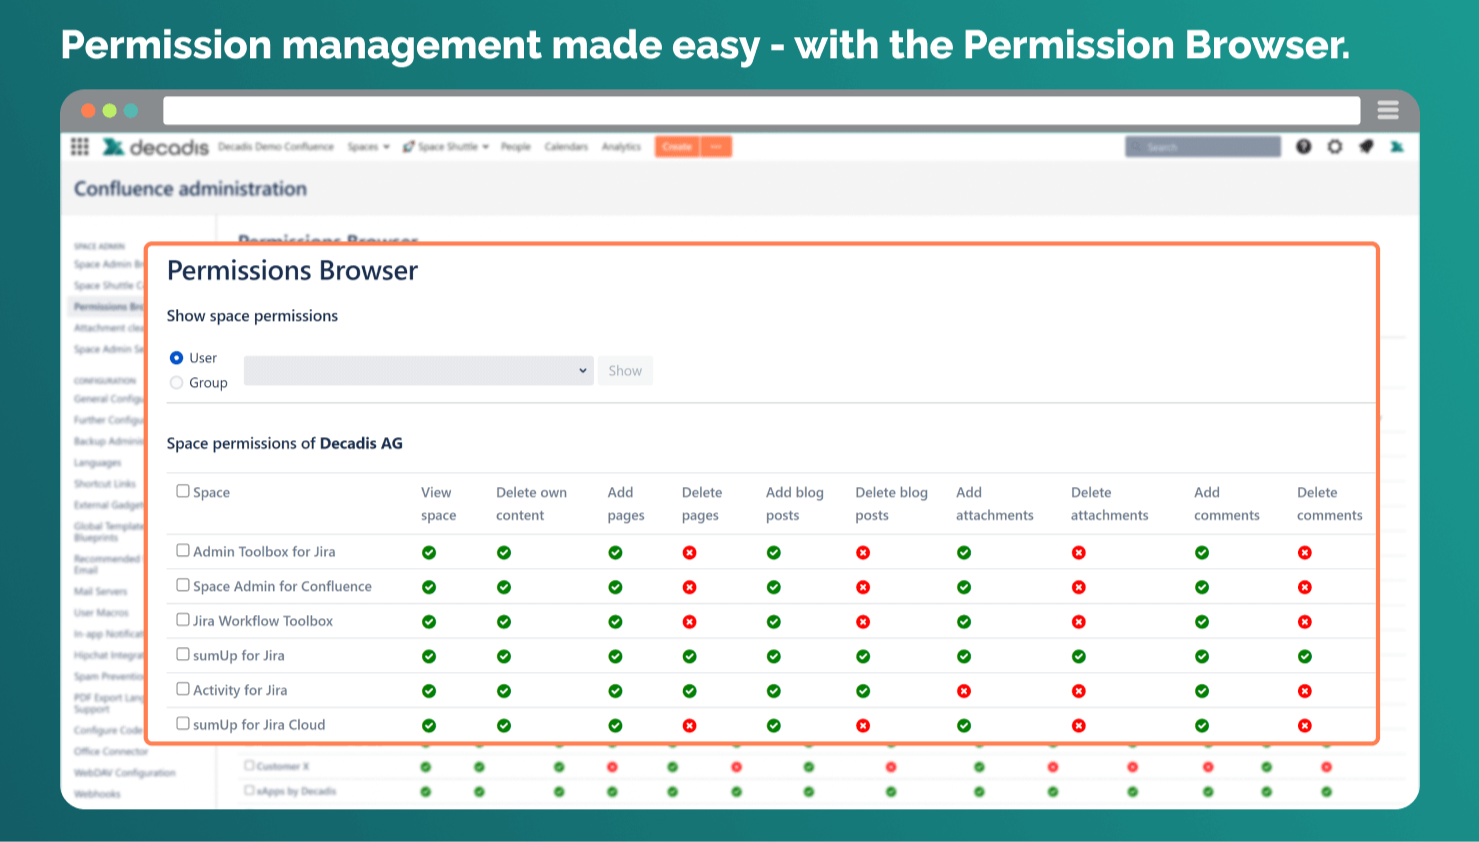Open the user selection dropdown

pos(418,371)
